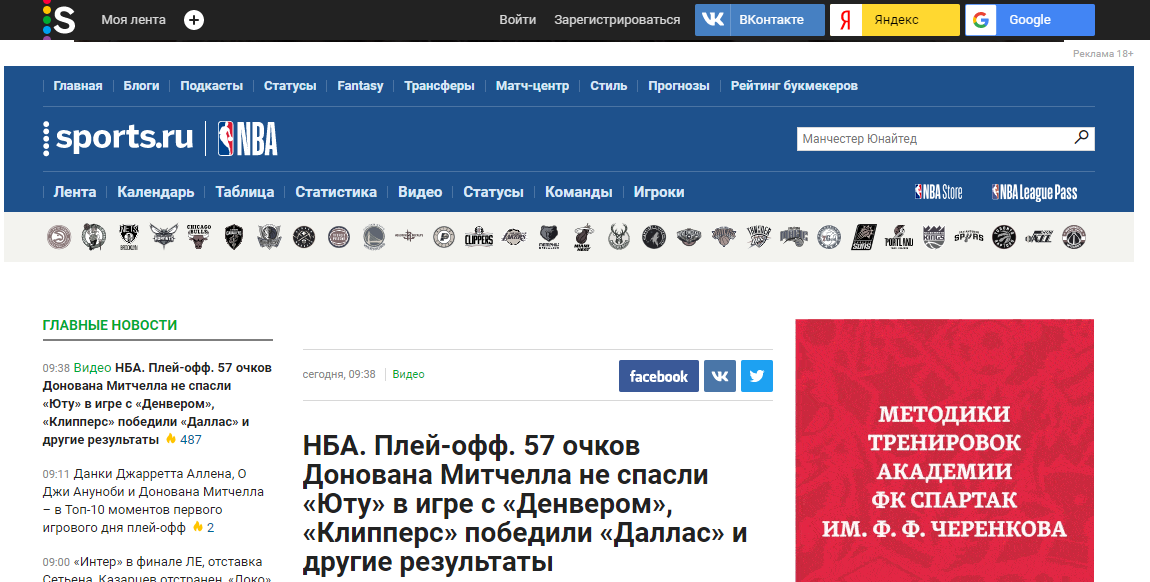The height and width of the screenshot is (582, 1150).
Task: Open the Sacramento Kings logo
Action: point(934,237)
